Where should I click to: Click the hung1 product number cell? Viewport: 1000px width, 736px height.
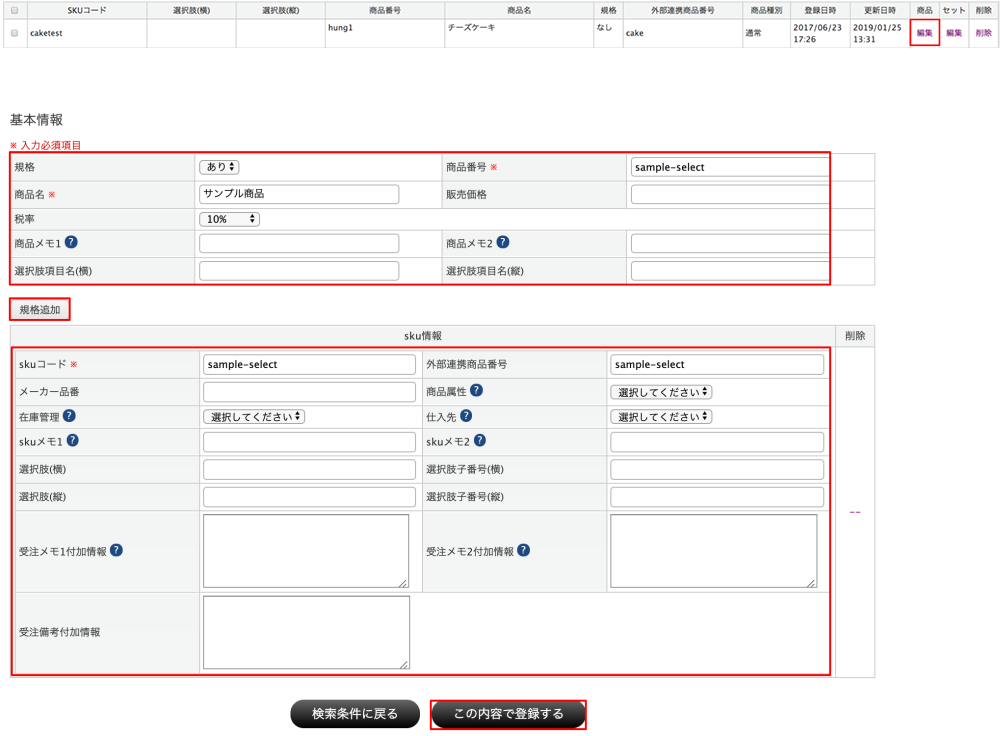(385, 33)
